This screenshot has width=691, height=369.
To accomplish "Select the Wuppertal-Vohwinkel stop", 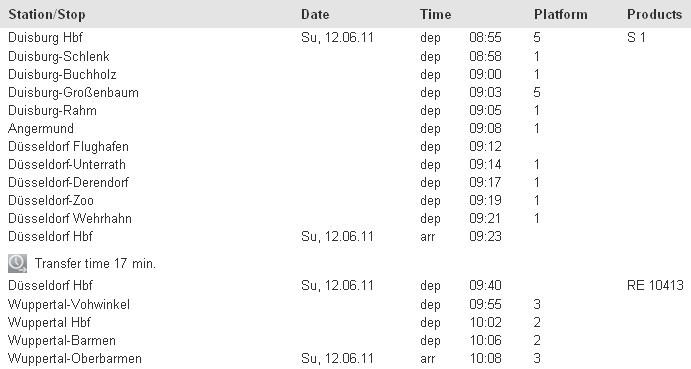I will tap(69, 305).
